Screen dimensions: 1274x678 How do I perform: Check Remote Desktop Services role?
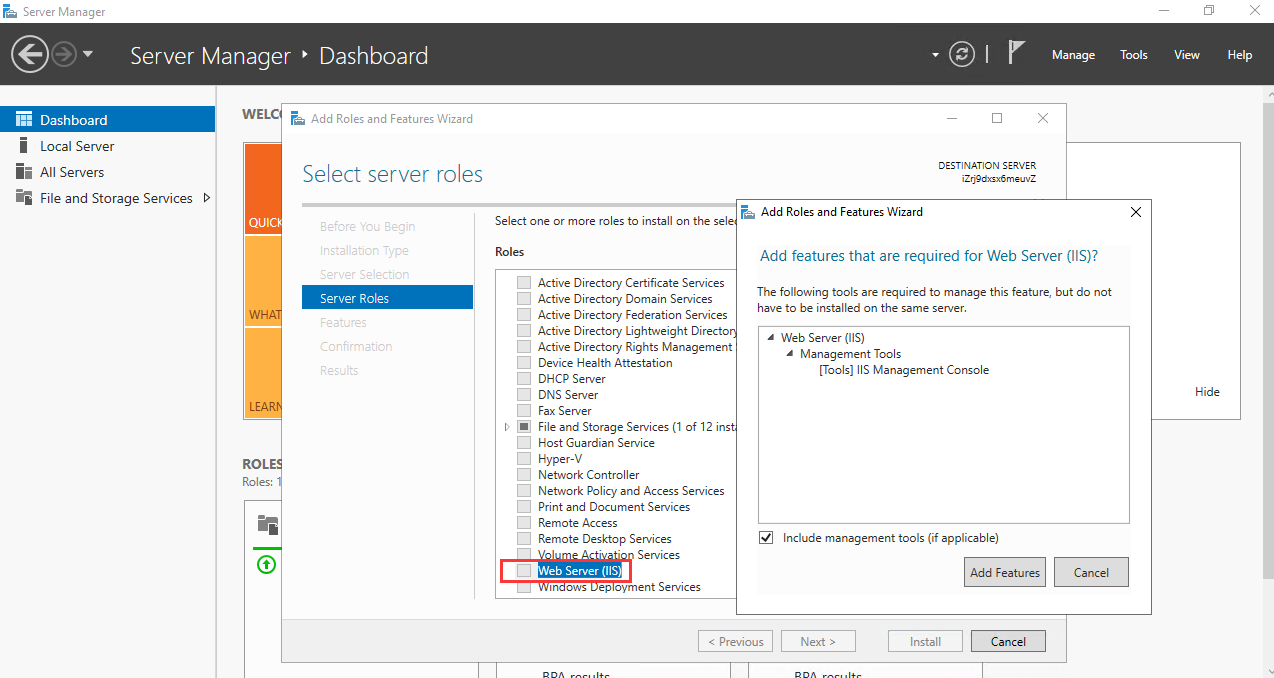point(524,538)
